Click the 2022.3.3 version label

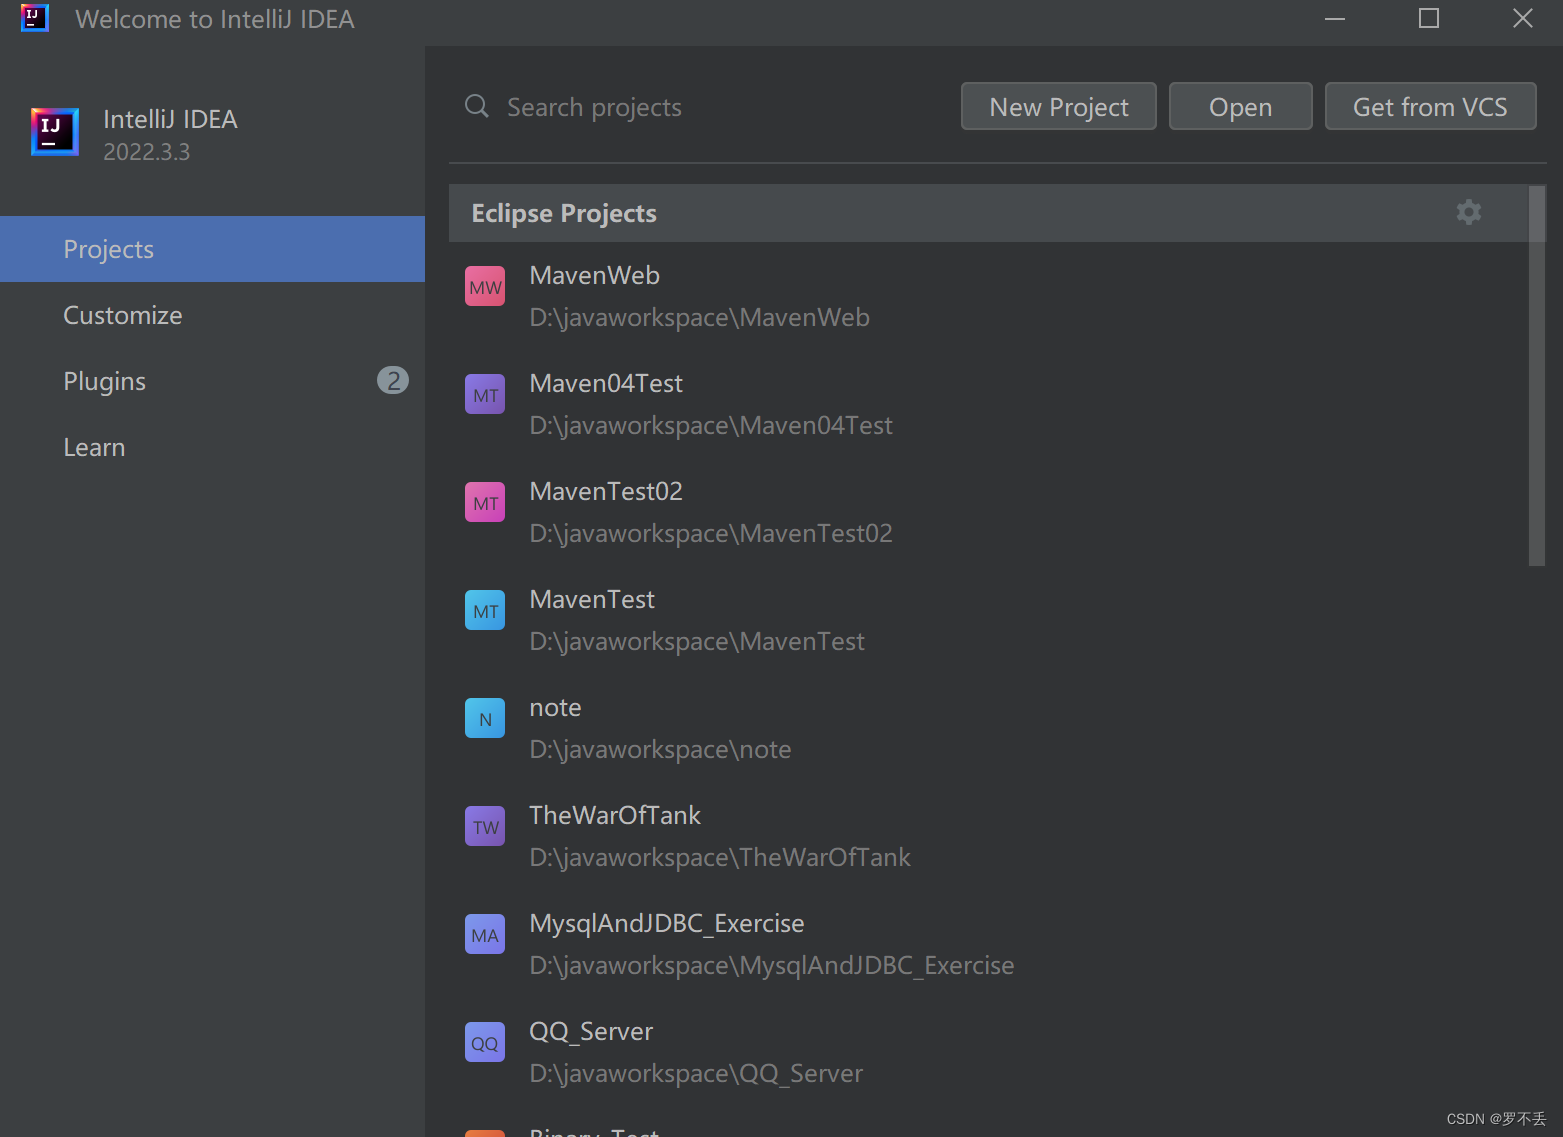pos(146,152)
